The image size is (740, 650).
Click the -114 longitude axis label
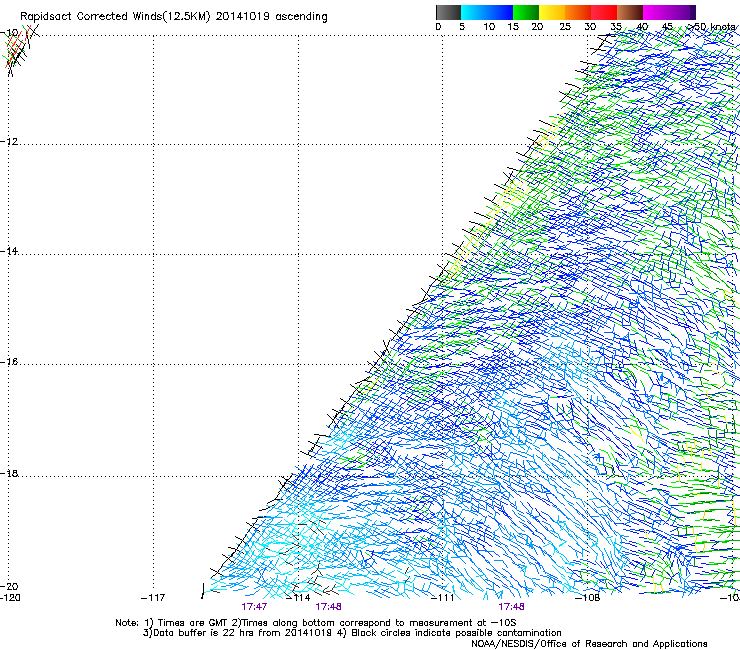pos(299,598)
